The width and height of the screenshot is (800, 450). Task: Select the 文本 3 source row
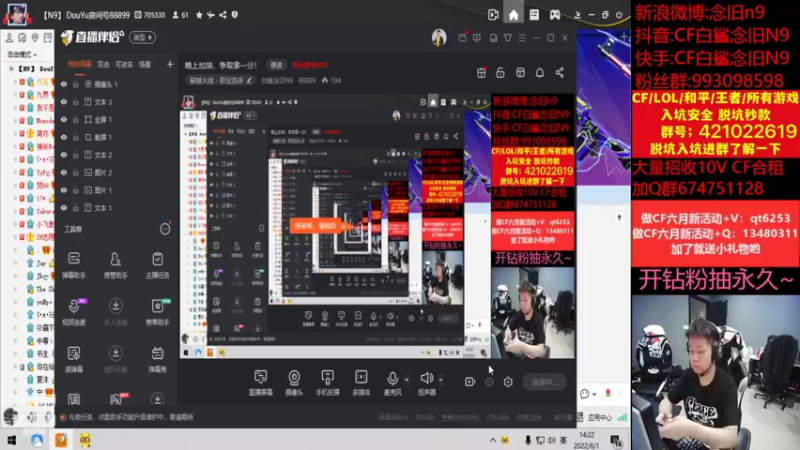pos(116,102)
